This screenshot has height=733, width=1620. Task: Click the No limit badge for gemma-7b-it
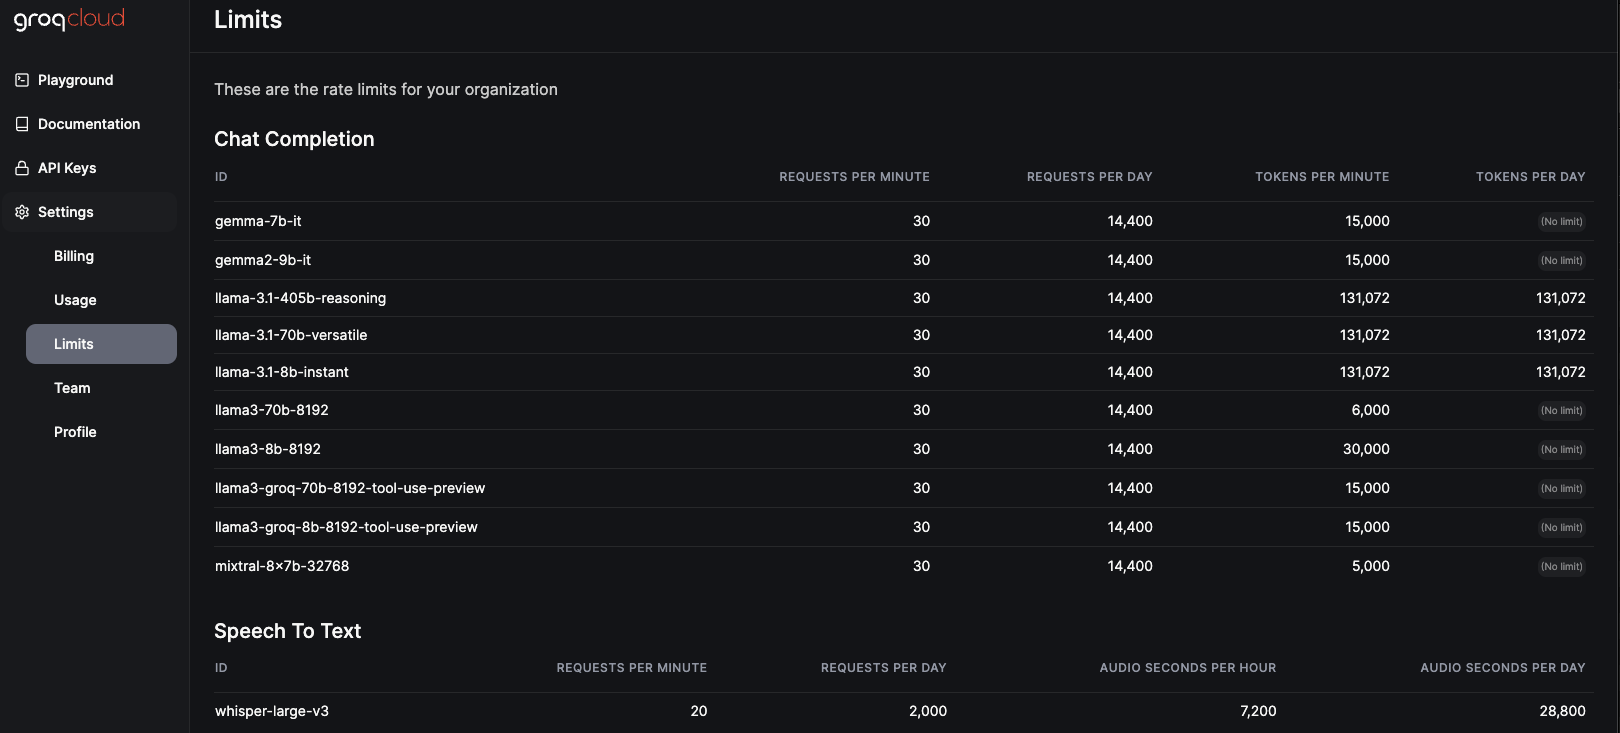pyautogui.click(x=1562, y=222)
